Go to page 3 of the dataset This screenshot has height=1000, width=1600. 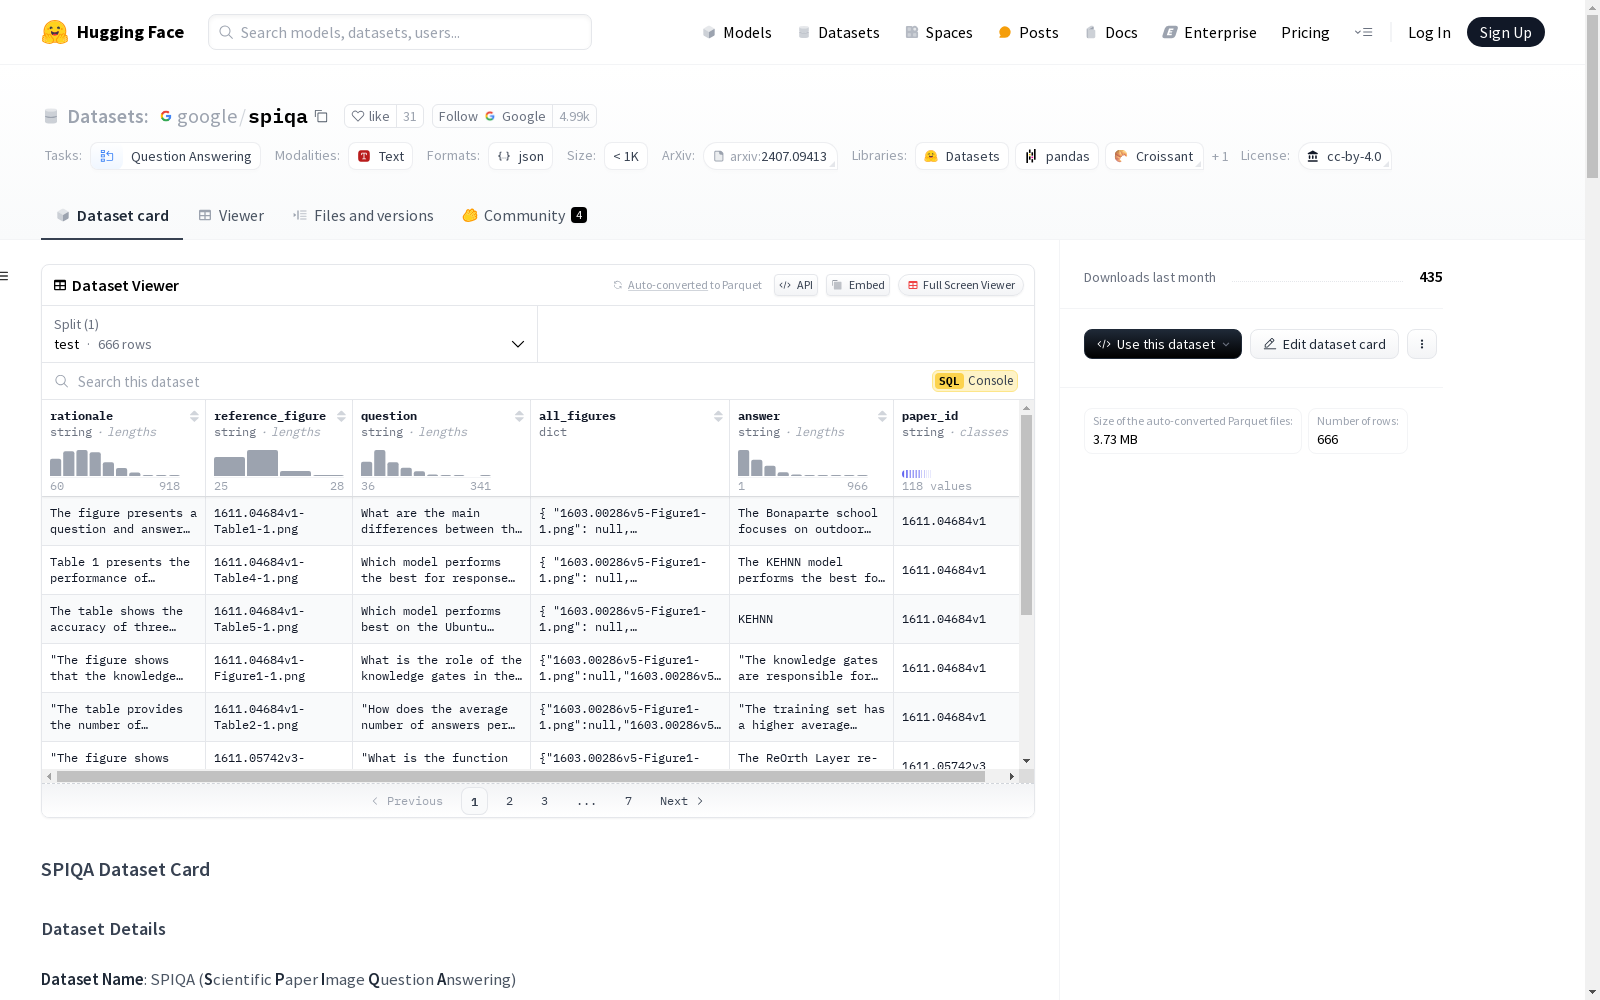point(544,801)
